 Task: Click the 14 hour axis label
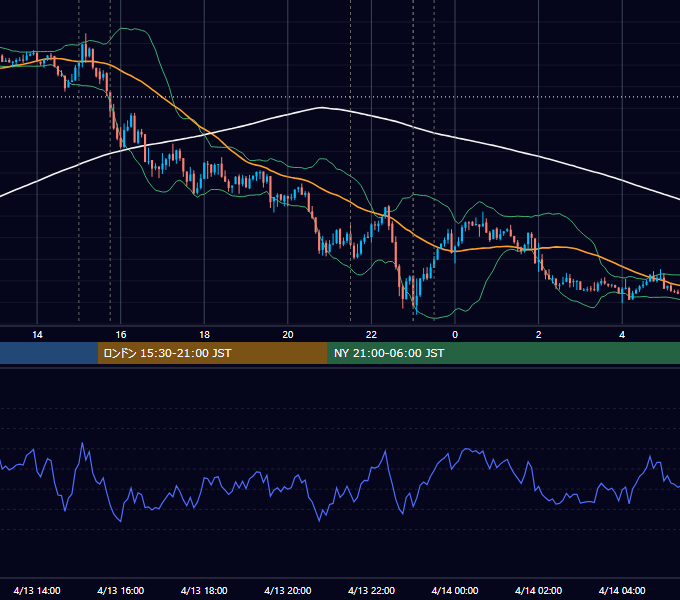37,335
